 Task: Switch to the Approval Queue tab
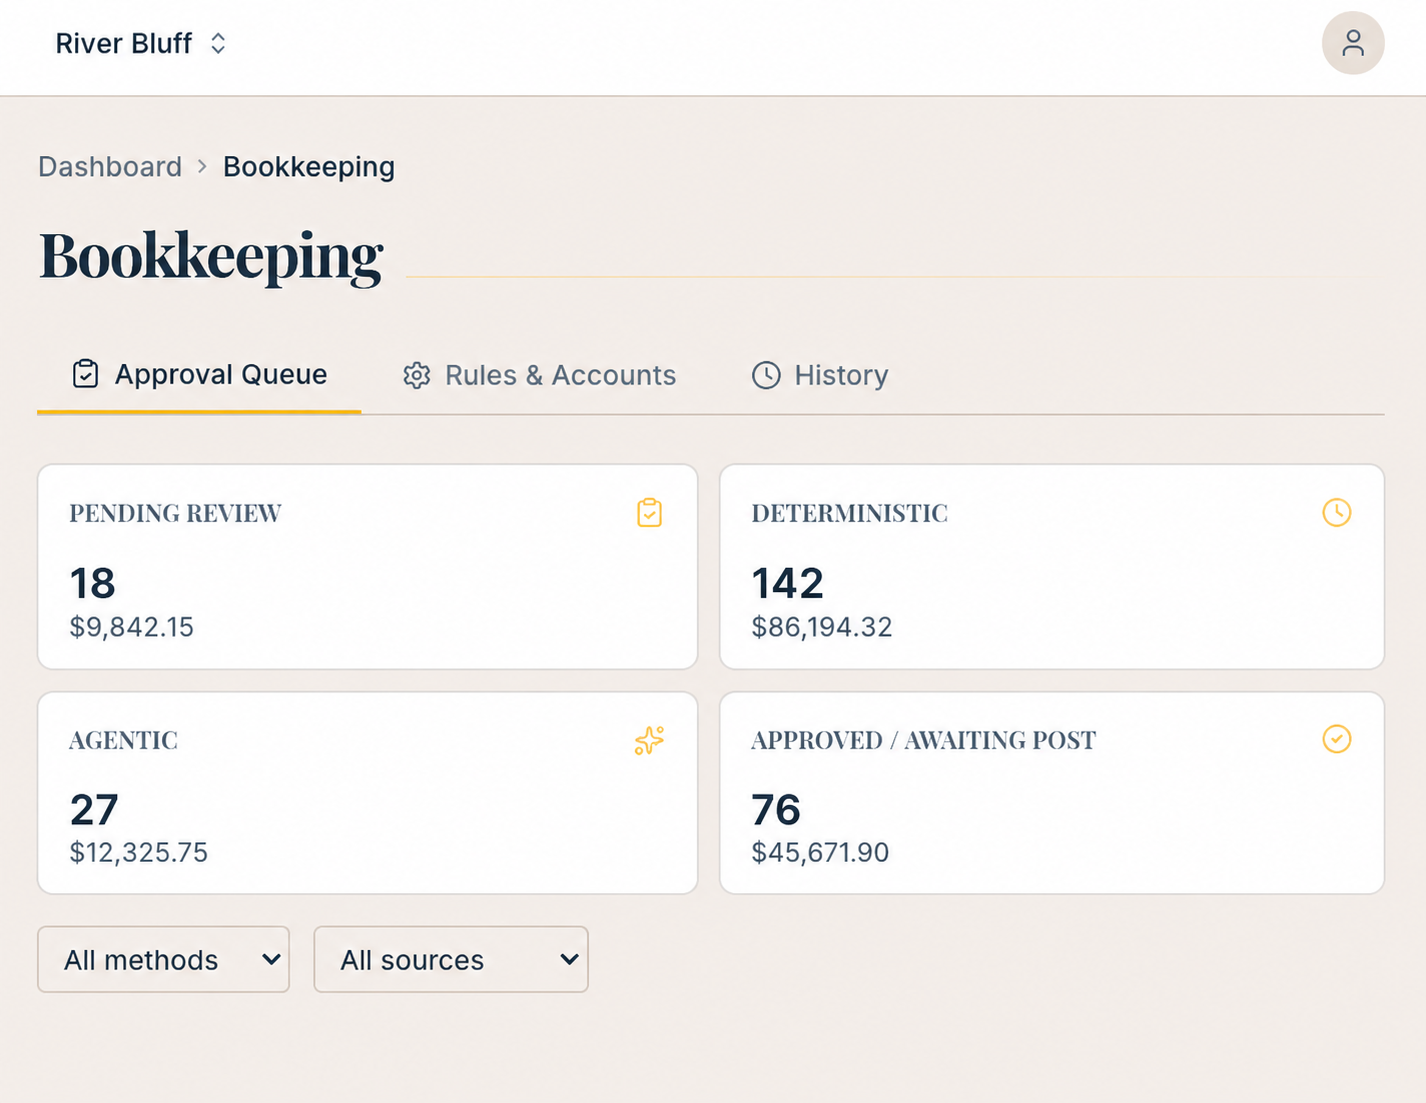[x=199, y=375]
